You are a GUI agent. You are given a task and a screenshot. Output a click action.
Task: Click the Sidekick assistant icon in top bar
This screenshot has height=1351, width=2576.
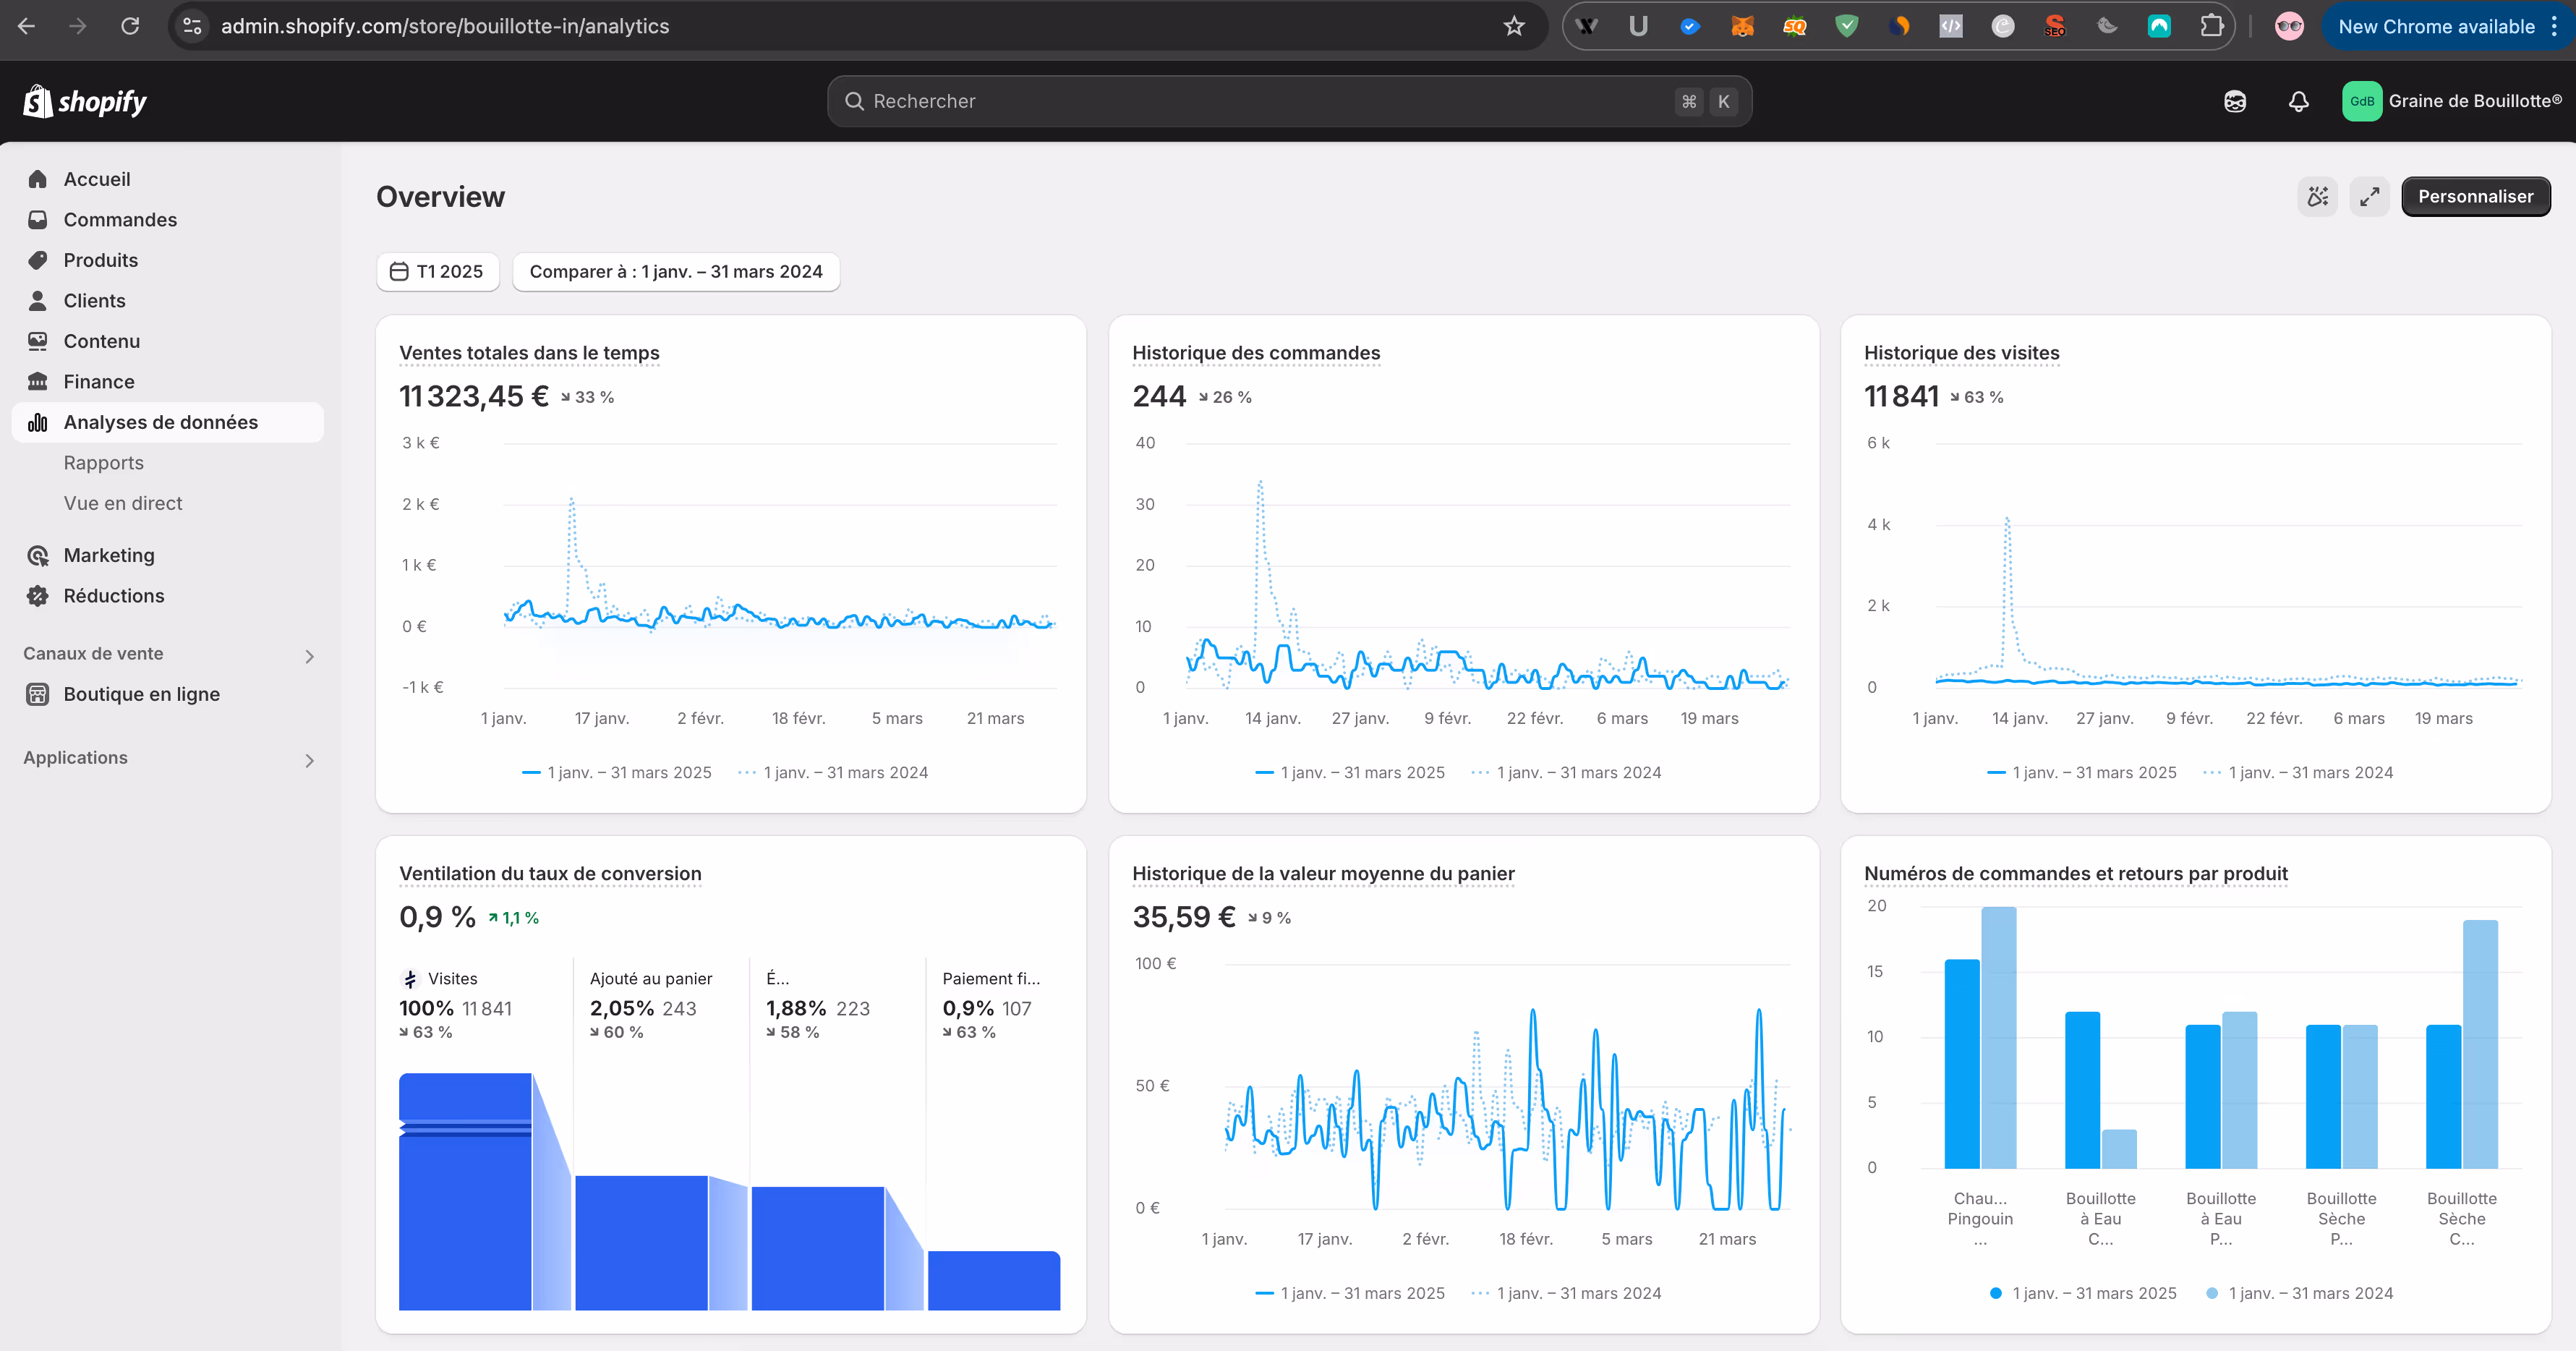click(x=2234, y=101)
